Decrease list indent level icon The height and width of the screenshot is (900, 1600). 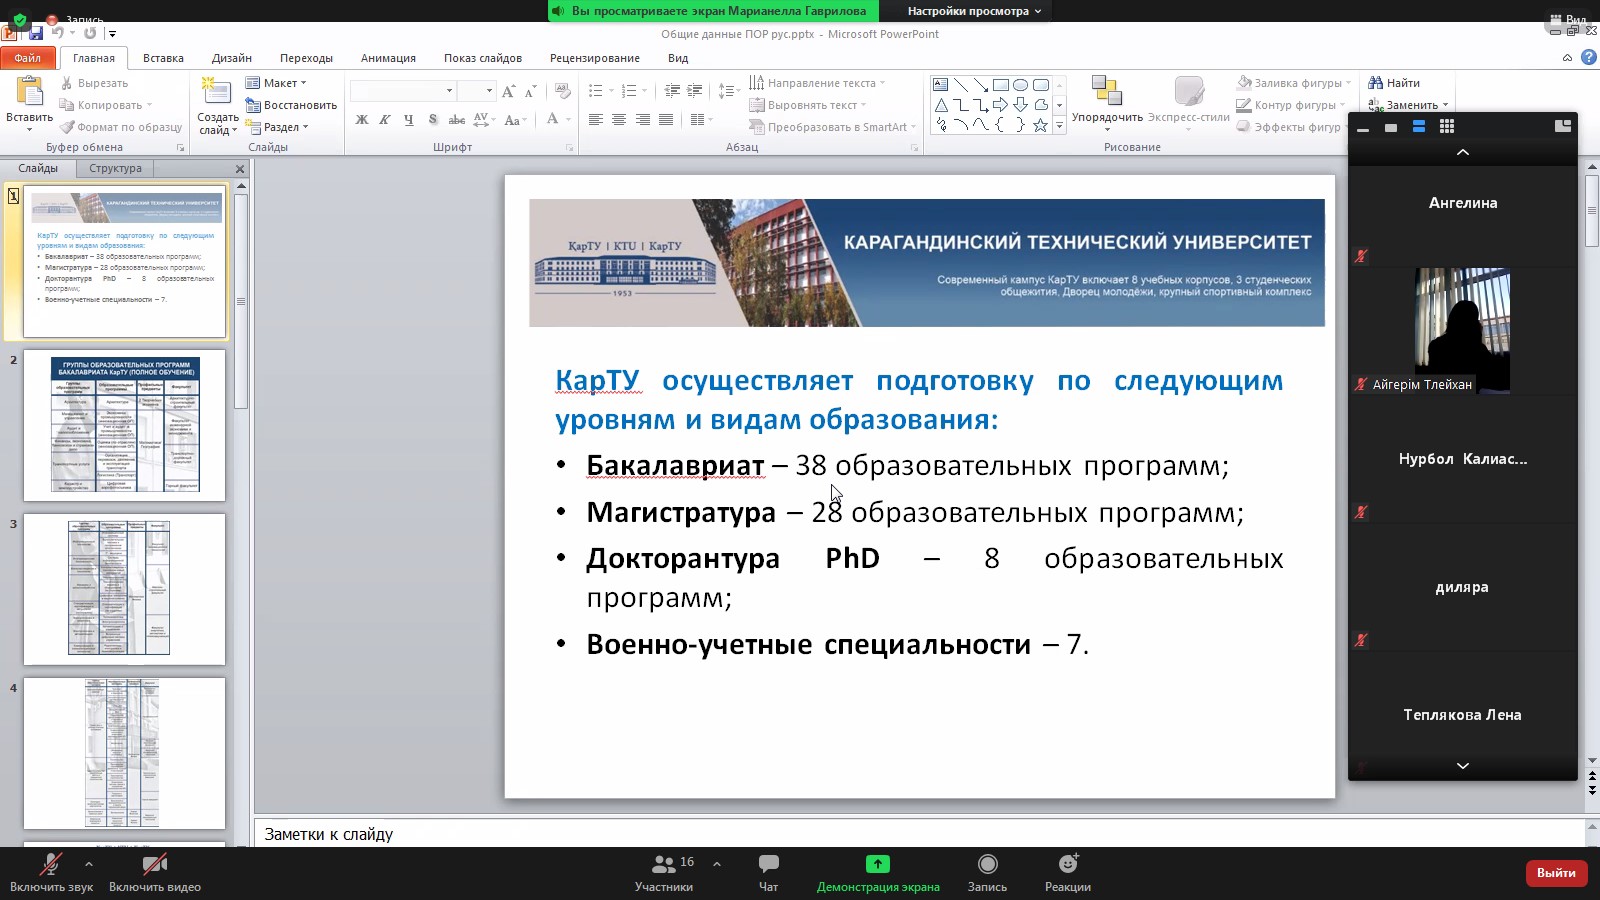click(672, 91)
